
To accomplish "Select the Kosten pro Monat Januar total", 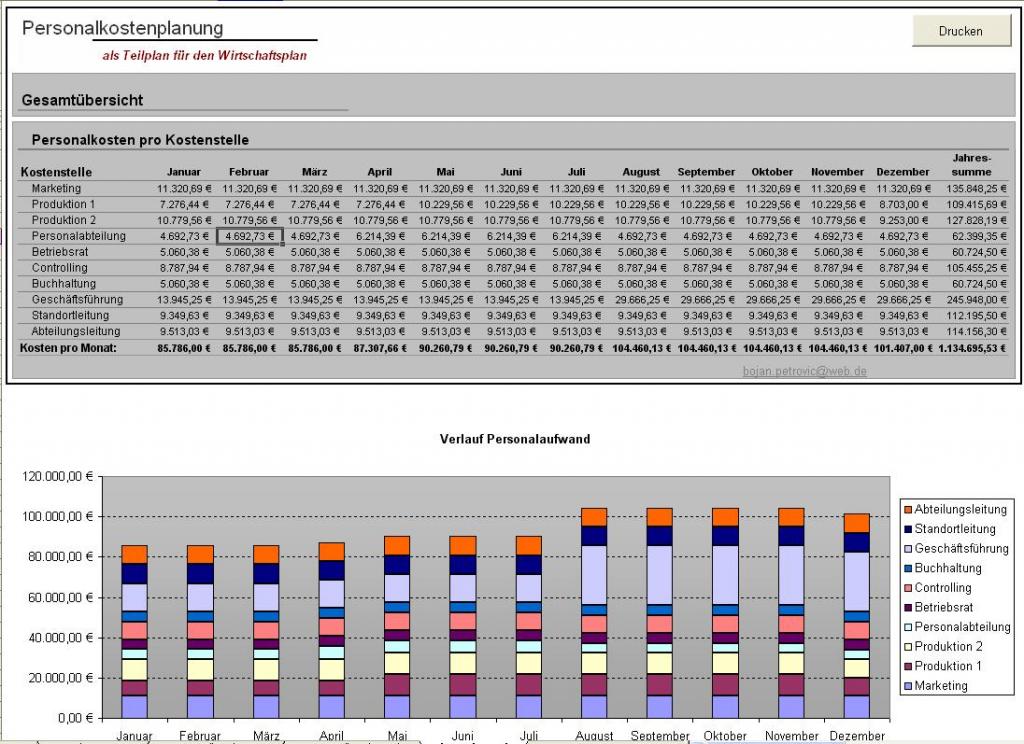I will pyautogui.click(x=184, y=347).
